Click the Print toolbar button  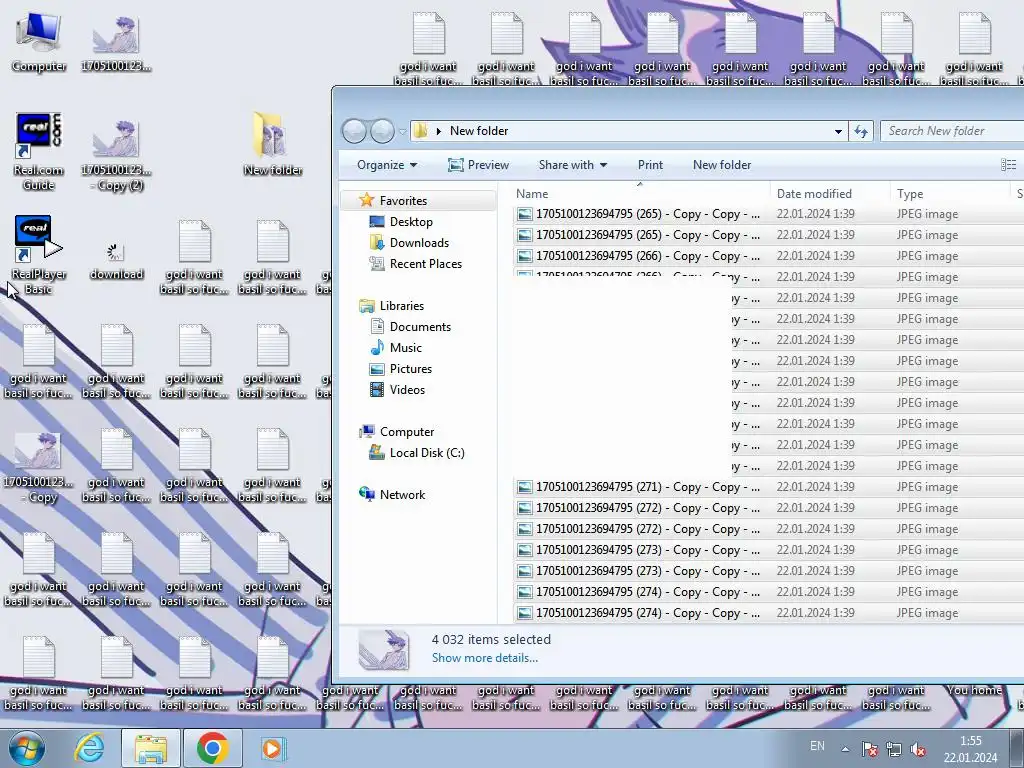(x=650, y=165)
